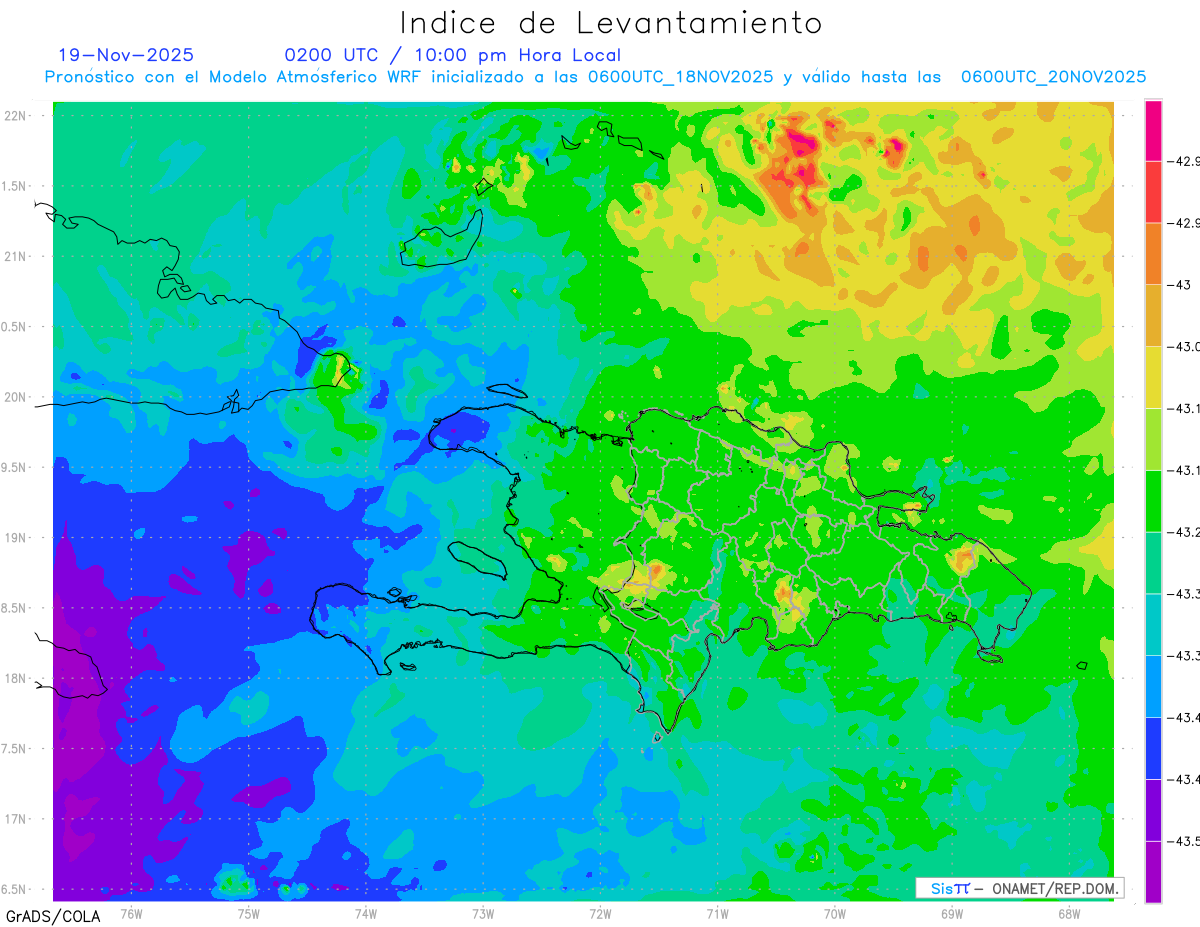
Task: Click the '-43.0' legend value label
Action: click(1185, 347)
